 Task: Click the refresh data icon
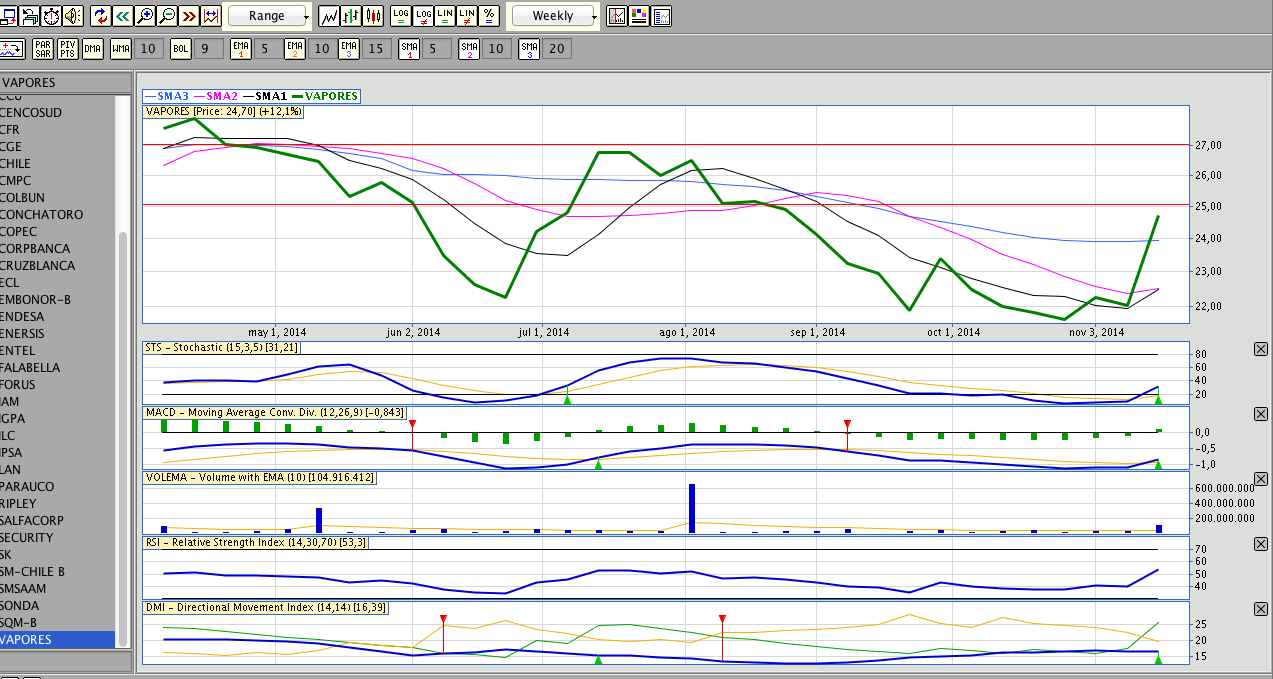101,16
